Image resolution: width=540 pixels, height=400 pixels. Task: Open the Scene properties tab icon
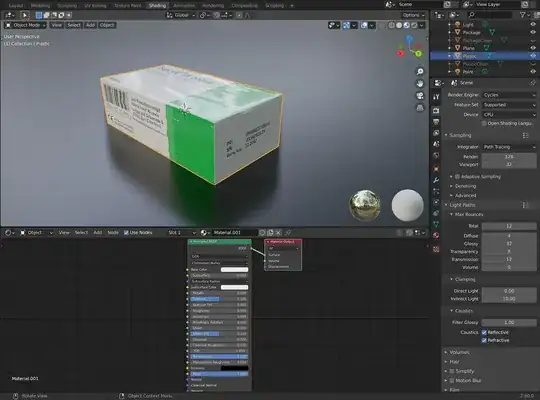click(436, 144)
